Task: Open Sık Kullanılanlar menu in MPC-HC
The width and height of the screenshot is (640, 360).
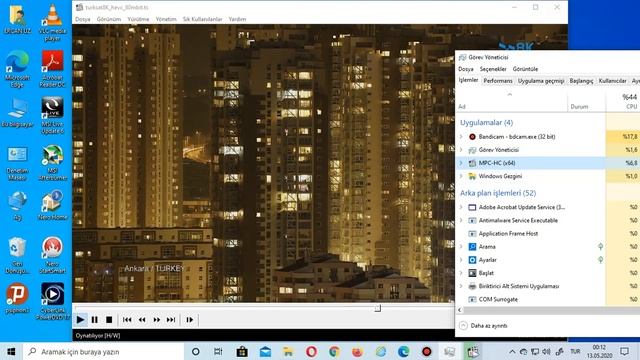Action: 202,19
